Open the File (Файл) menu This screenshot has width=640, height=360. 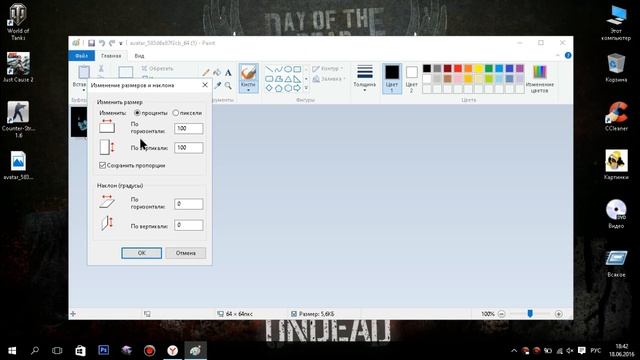(x=82, y=56)
